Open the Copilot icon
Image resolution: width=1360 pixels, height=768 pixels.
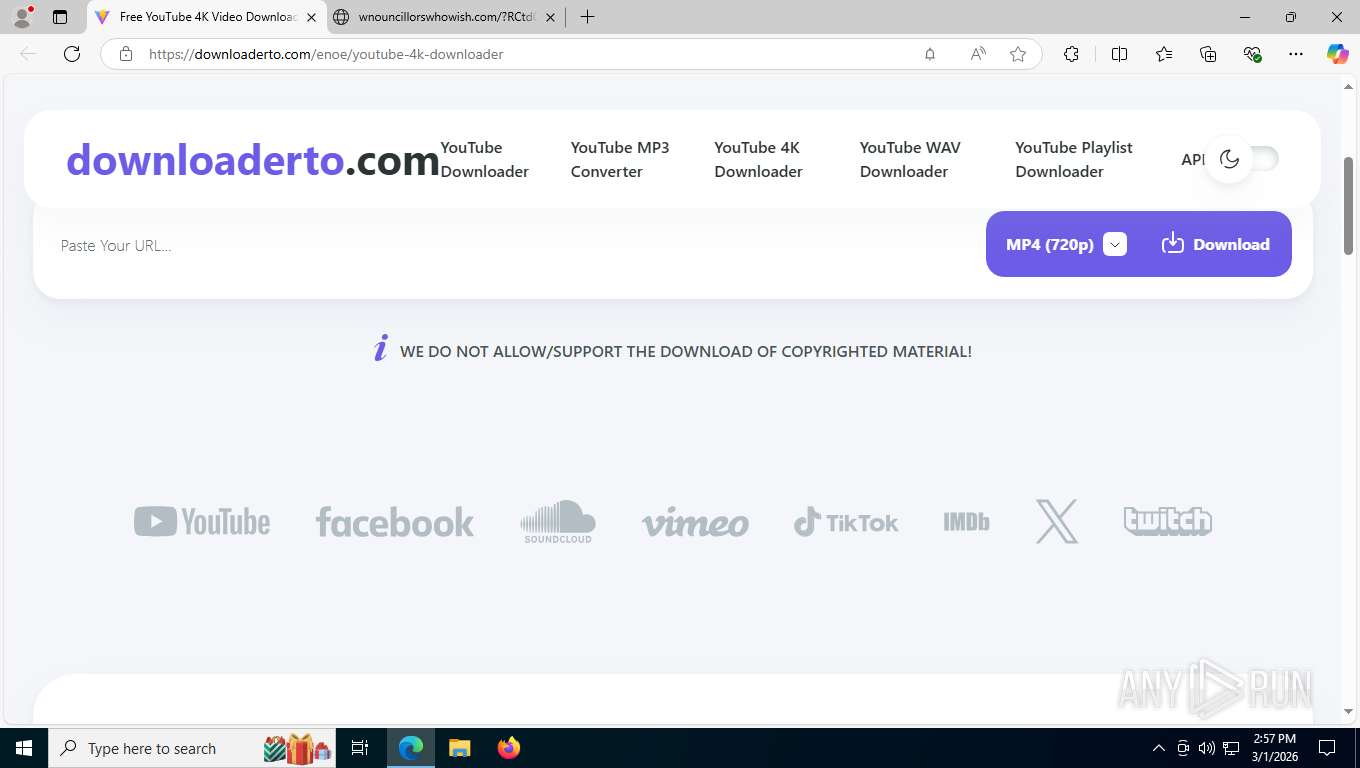1337,54
